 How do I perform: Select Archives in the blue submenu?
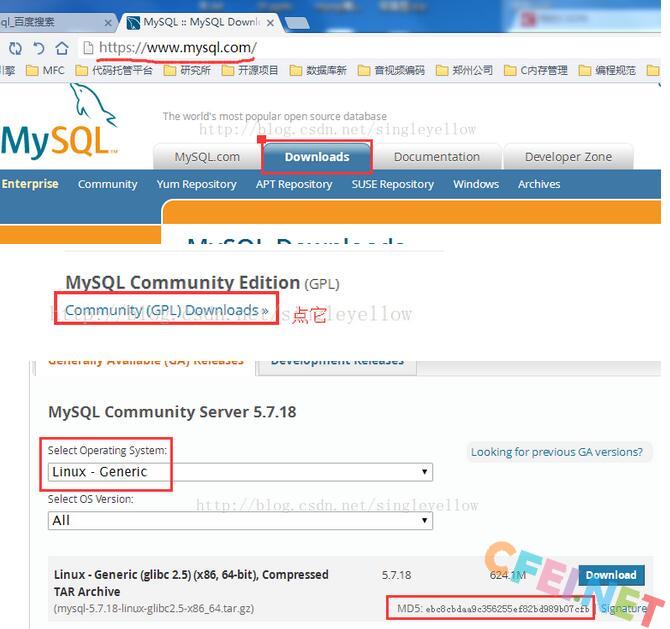click(539, 184)
